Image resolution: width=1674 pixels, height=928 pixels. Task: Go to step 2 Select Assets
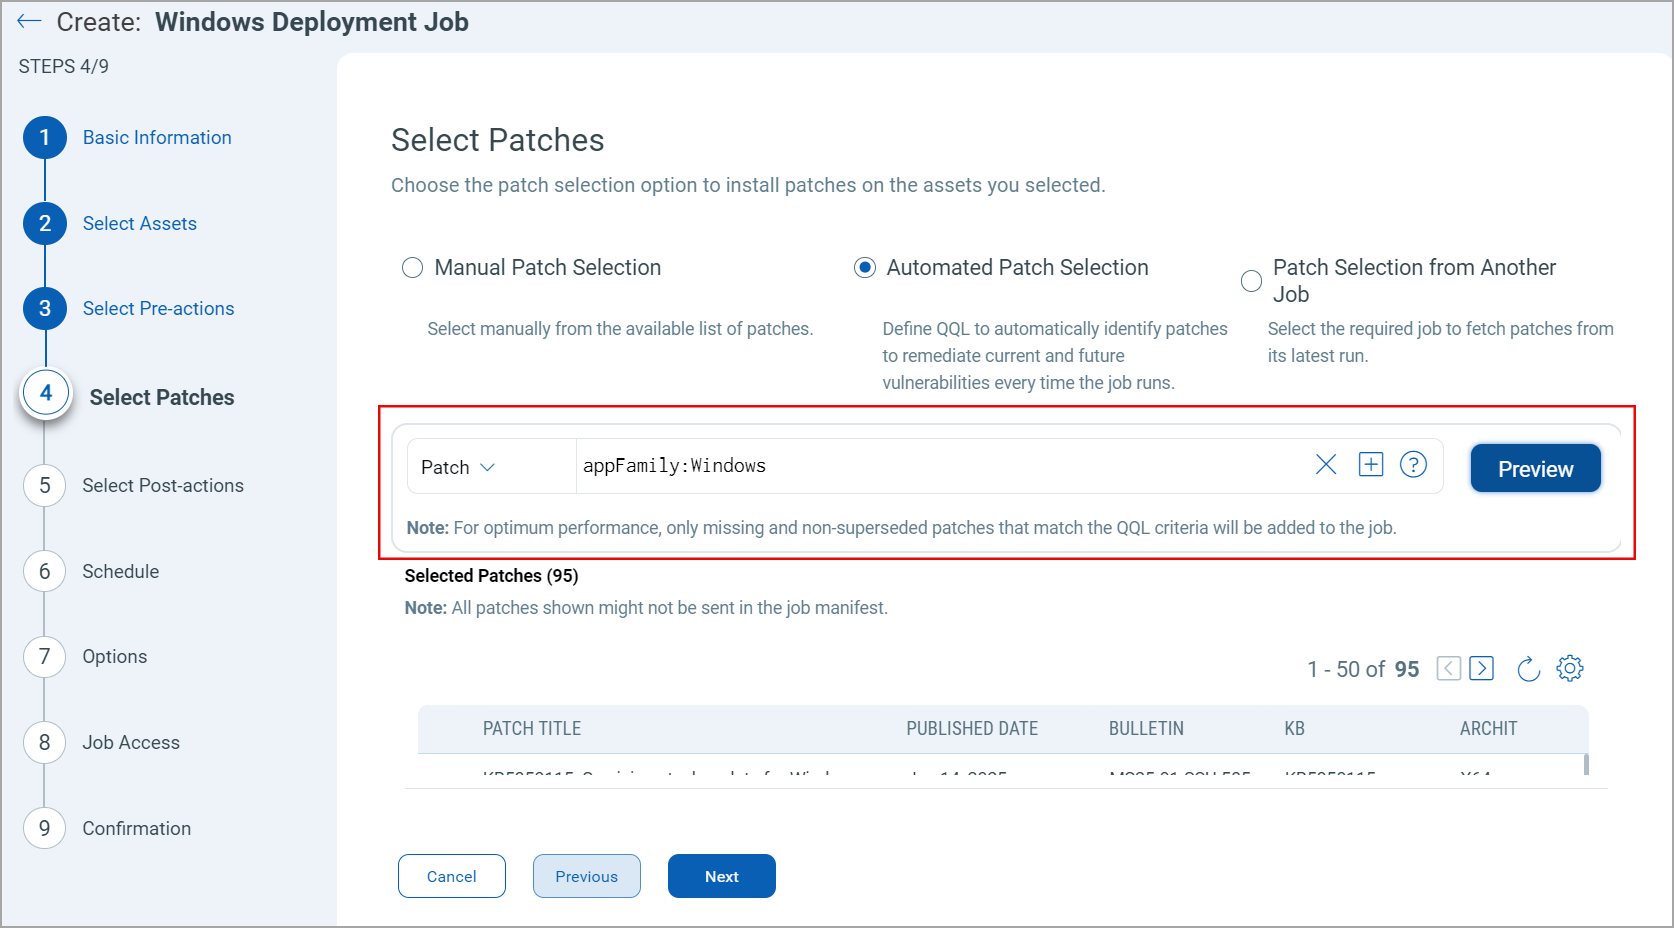(x=139, y=223)
